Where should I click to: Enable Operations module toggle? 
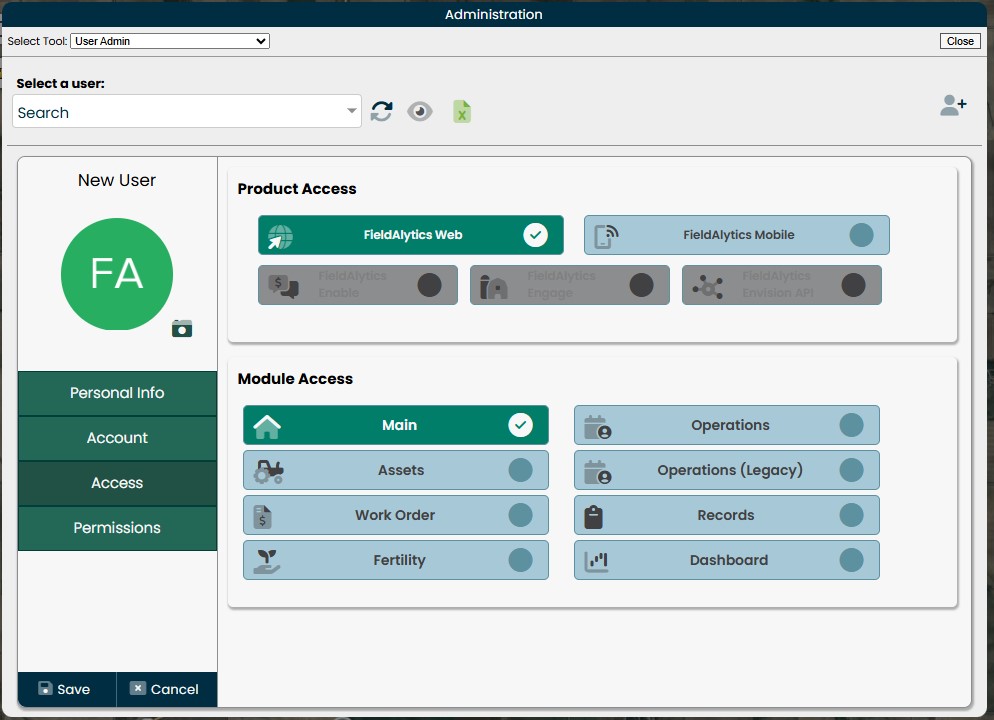pos(851,425)
